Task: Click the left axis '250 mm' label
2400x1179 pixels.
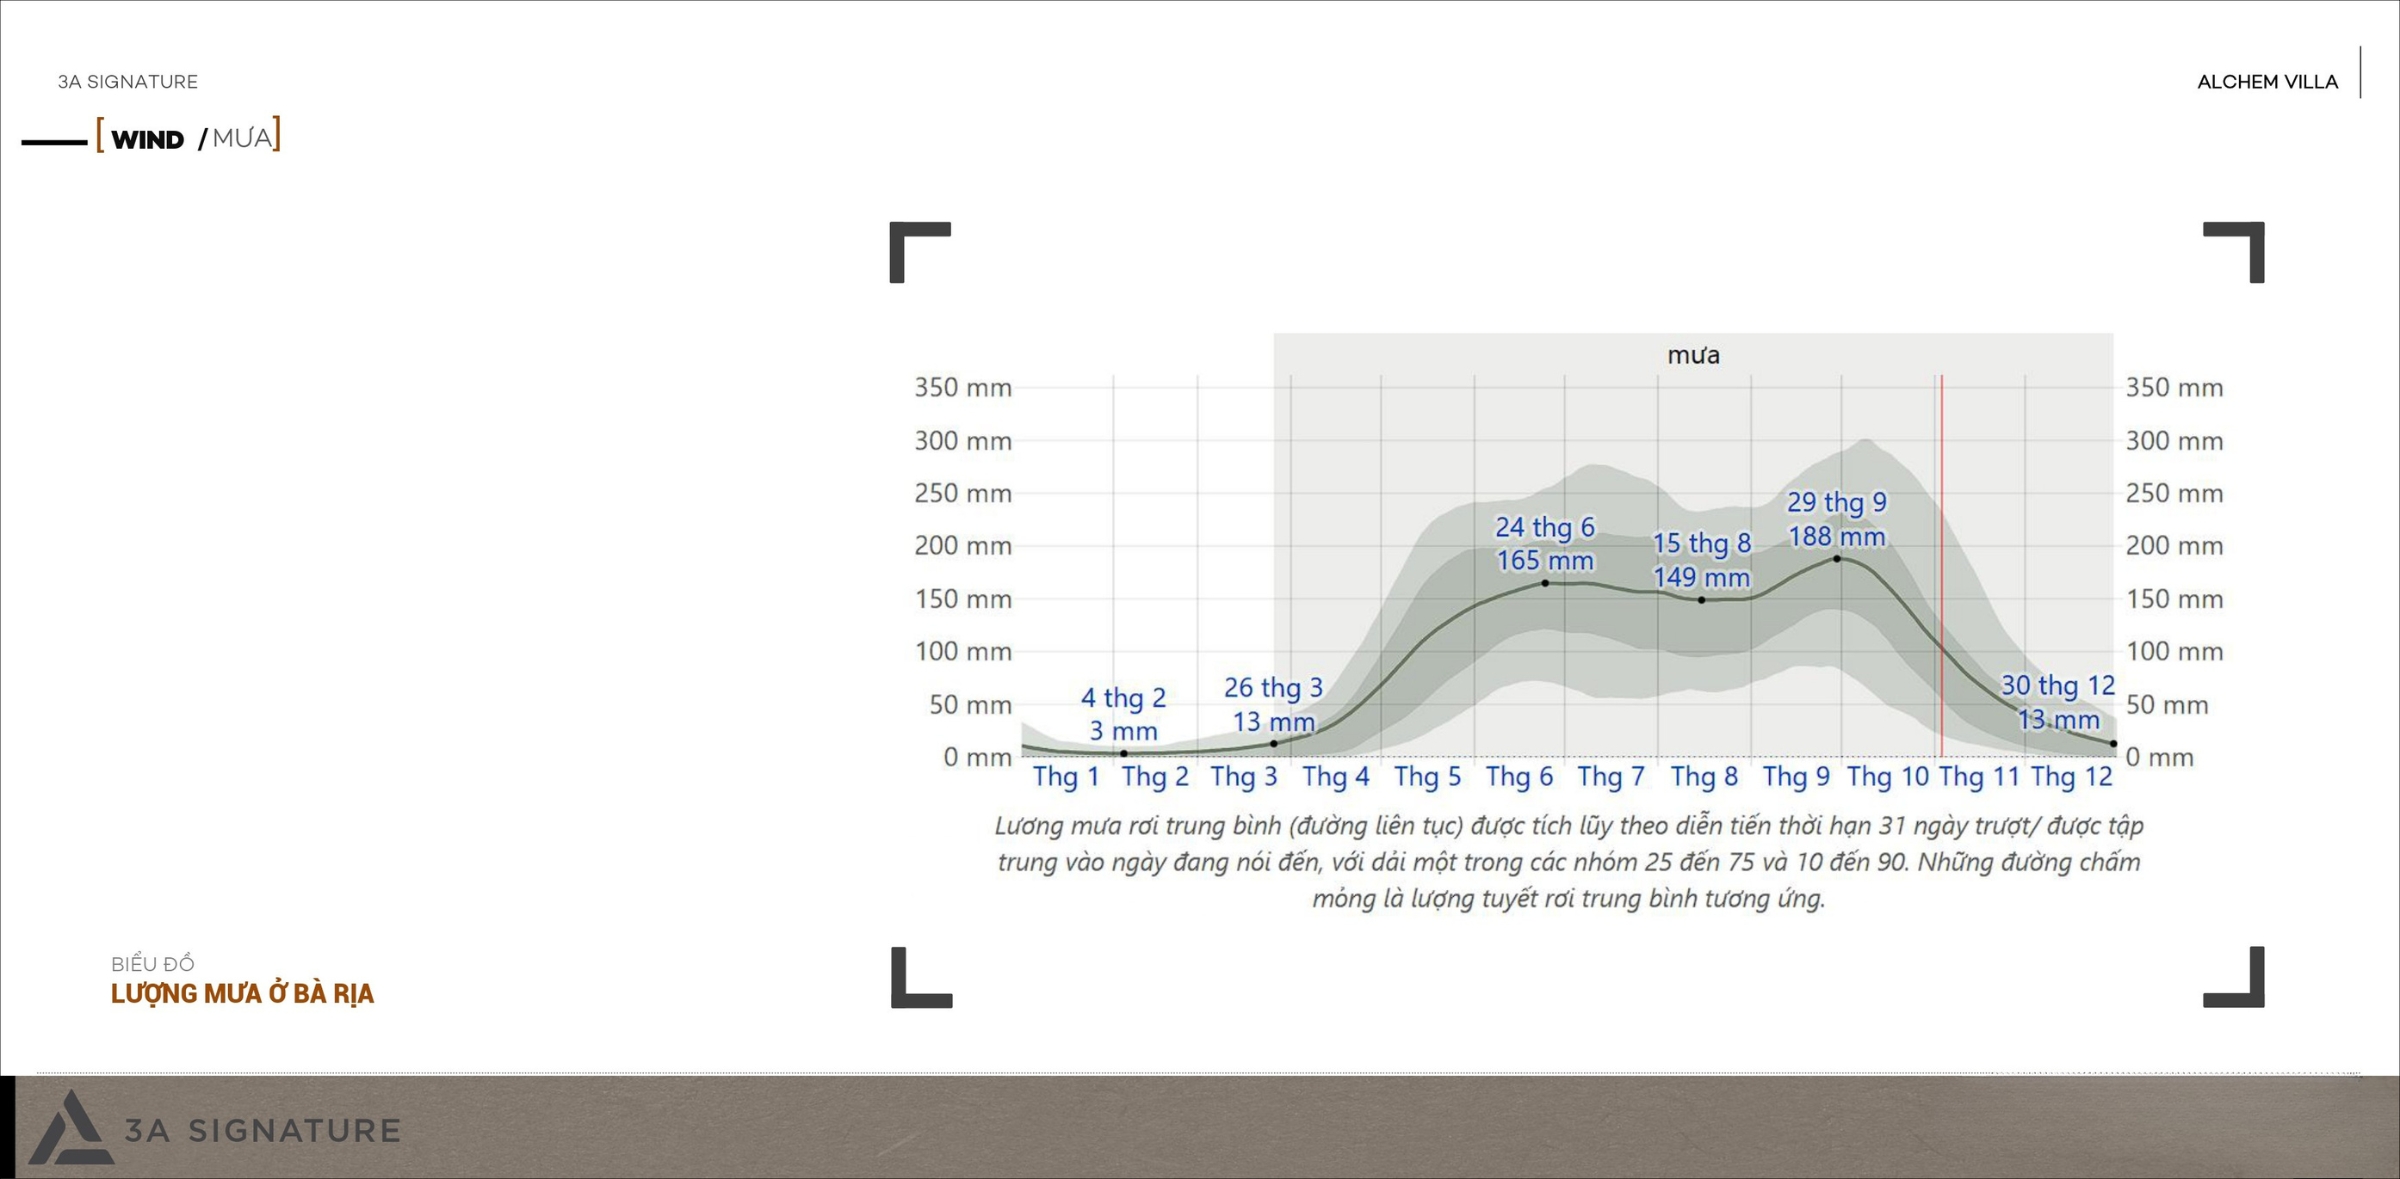Action: [x=963, y=493]
